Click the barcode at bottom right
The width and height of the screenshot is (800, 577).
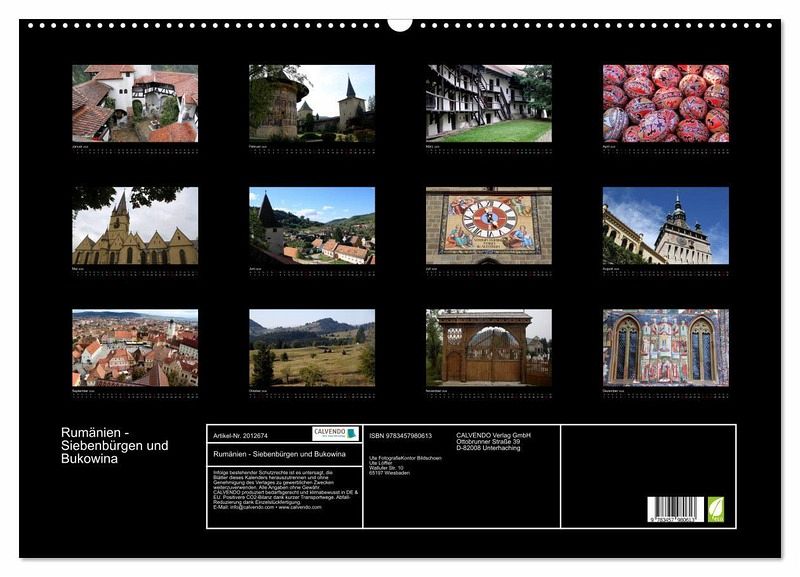[x=675, y=509]
